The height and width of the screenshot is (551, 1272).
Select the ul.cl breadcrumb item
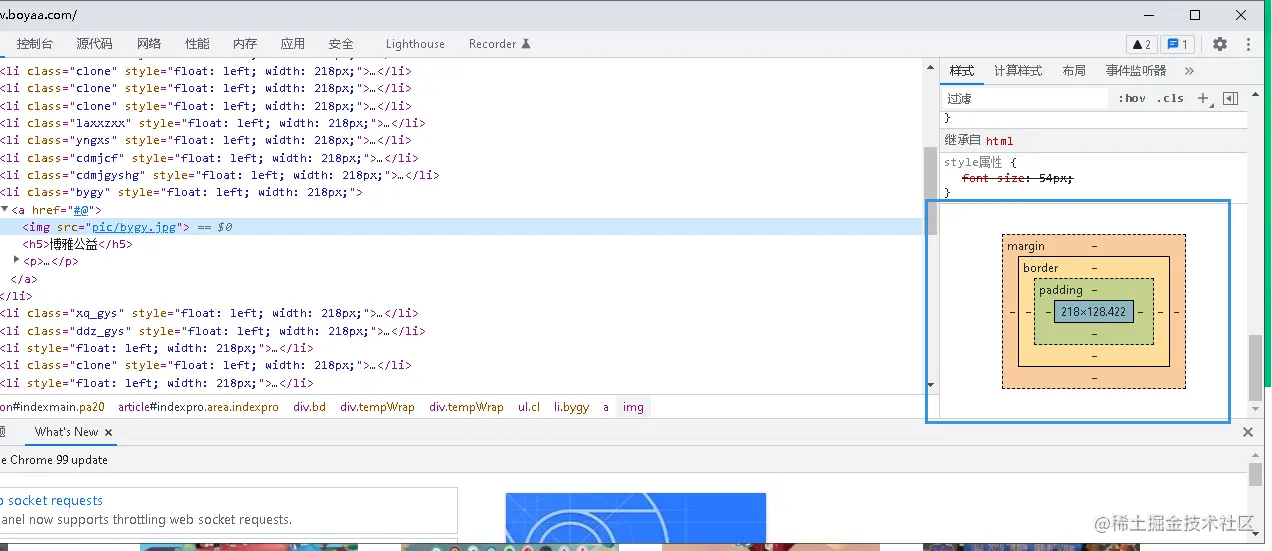tap(529, 407)
